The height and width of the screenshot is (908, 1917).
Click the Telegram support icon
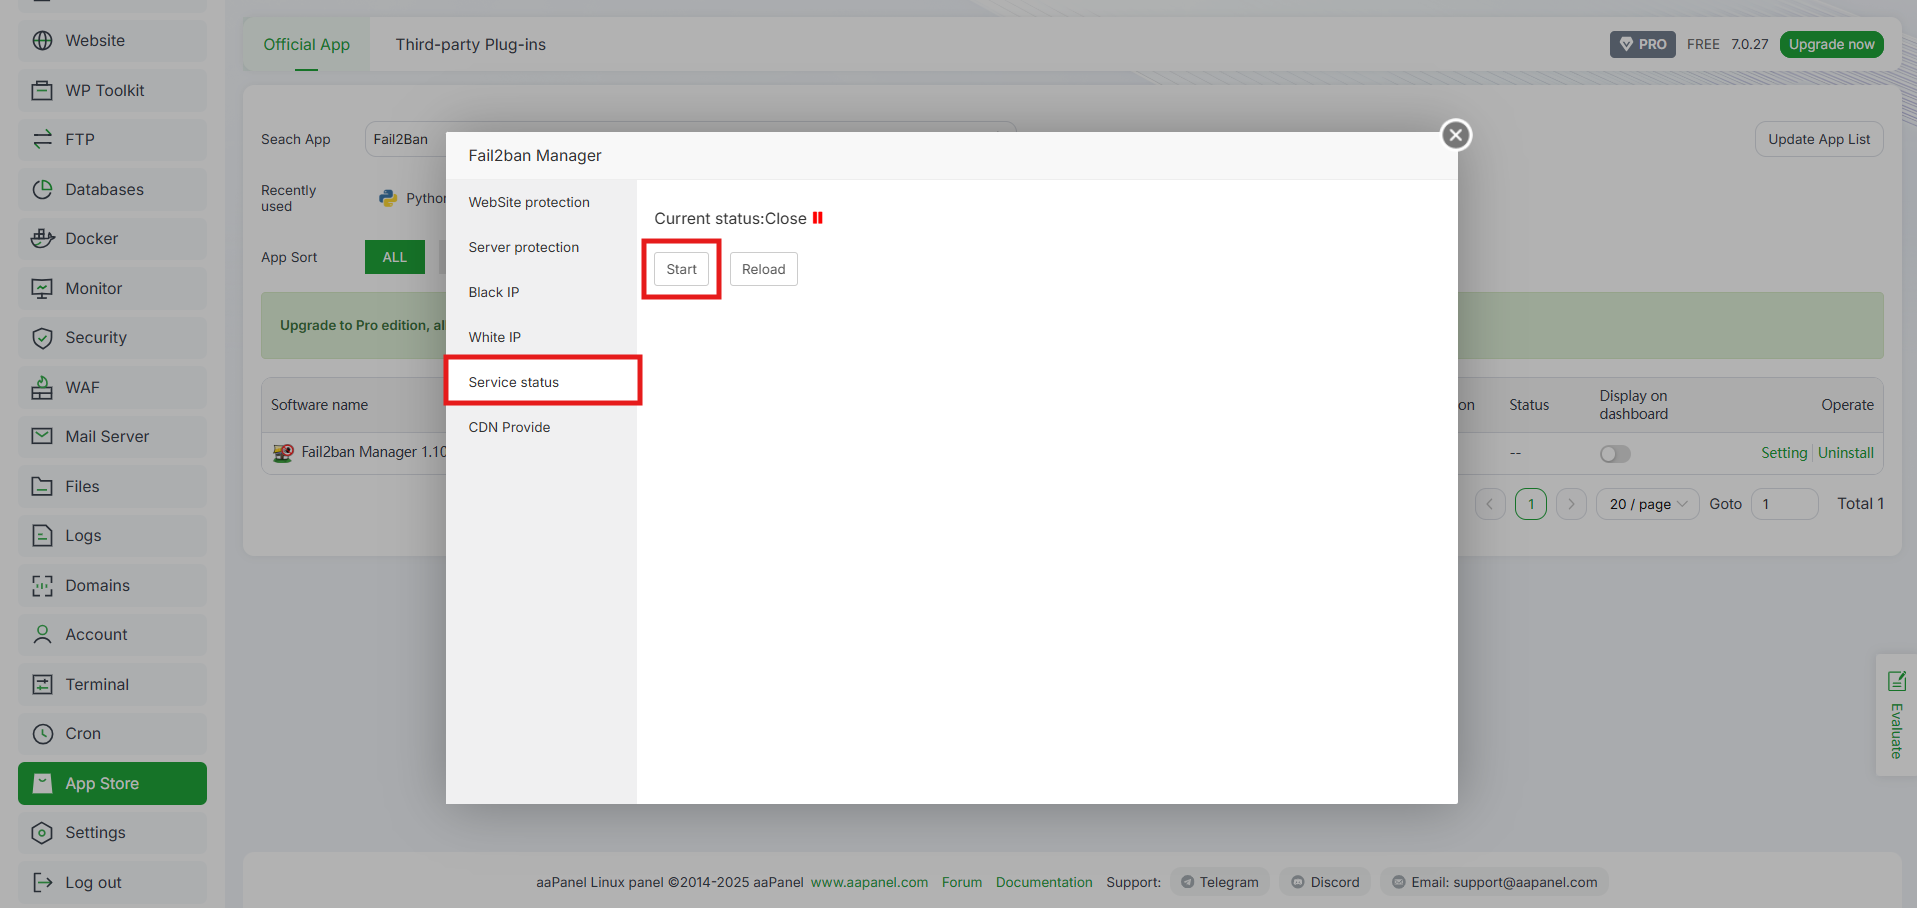point(1187,882)
